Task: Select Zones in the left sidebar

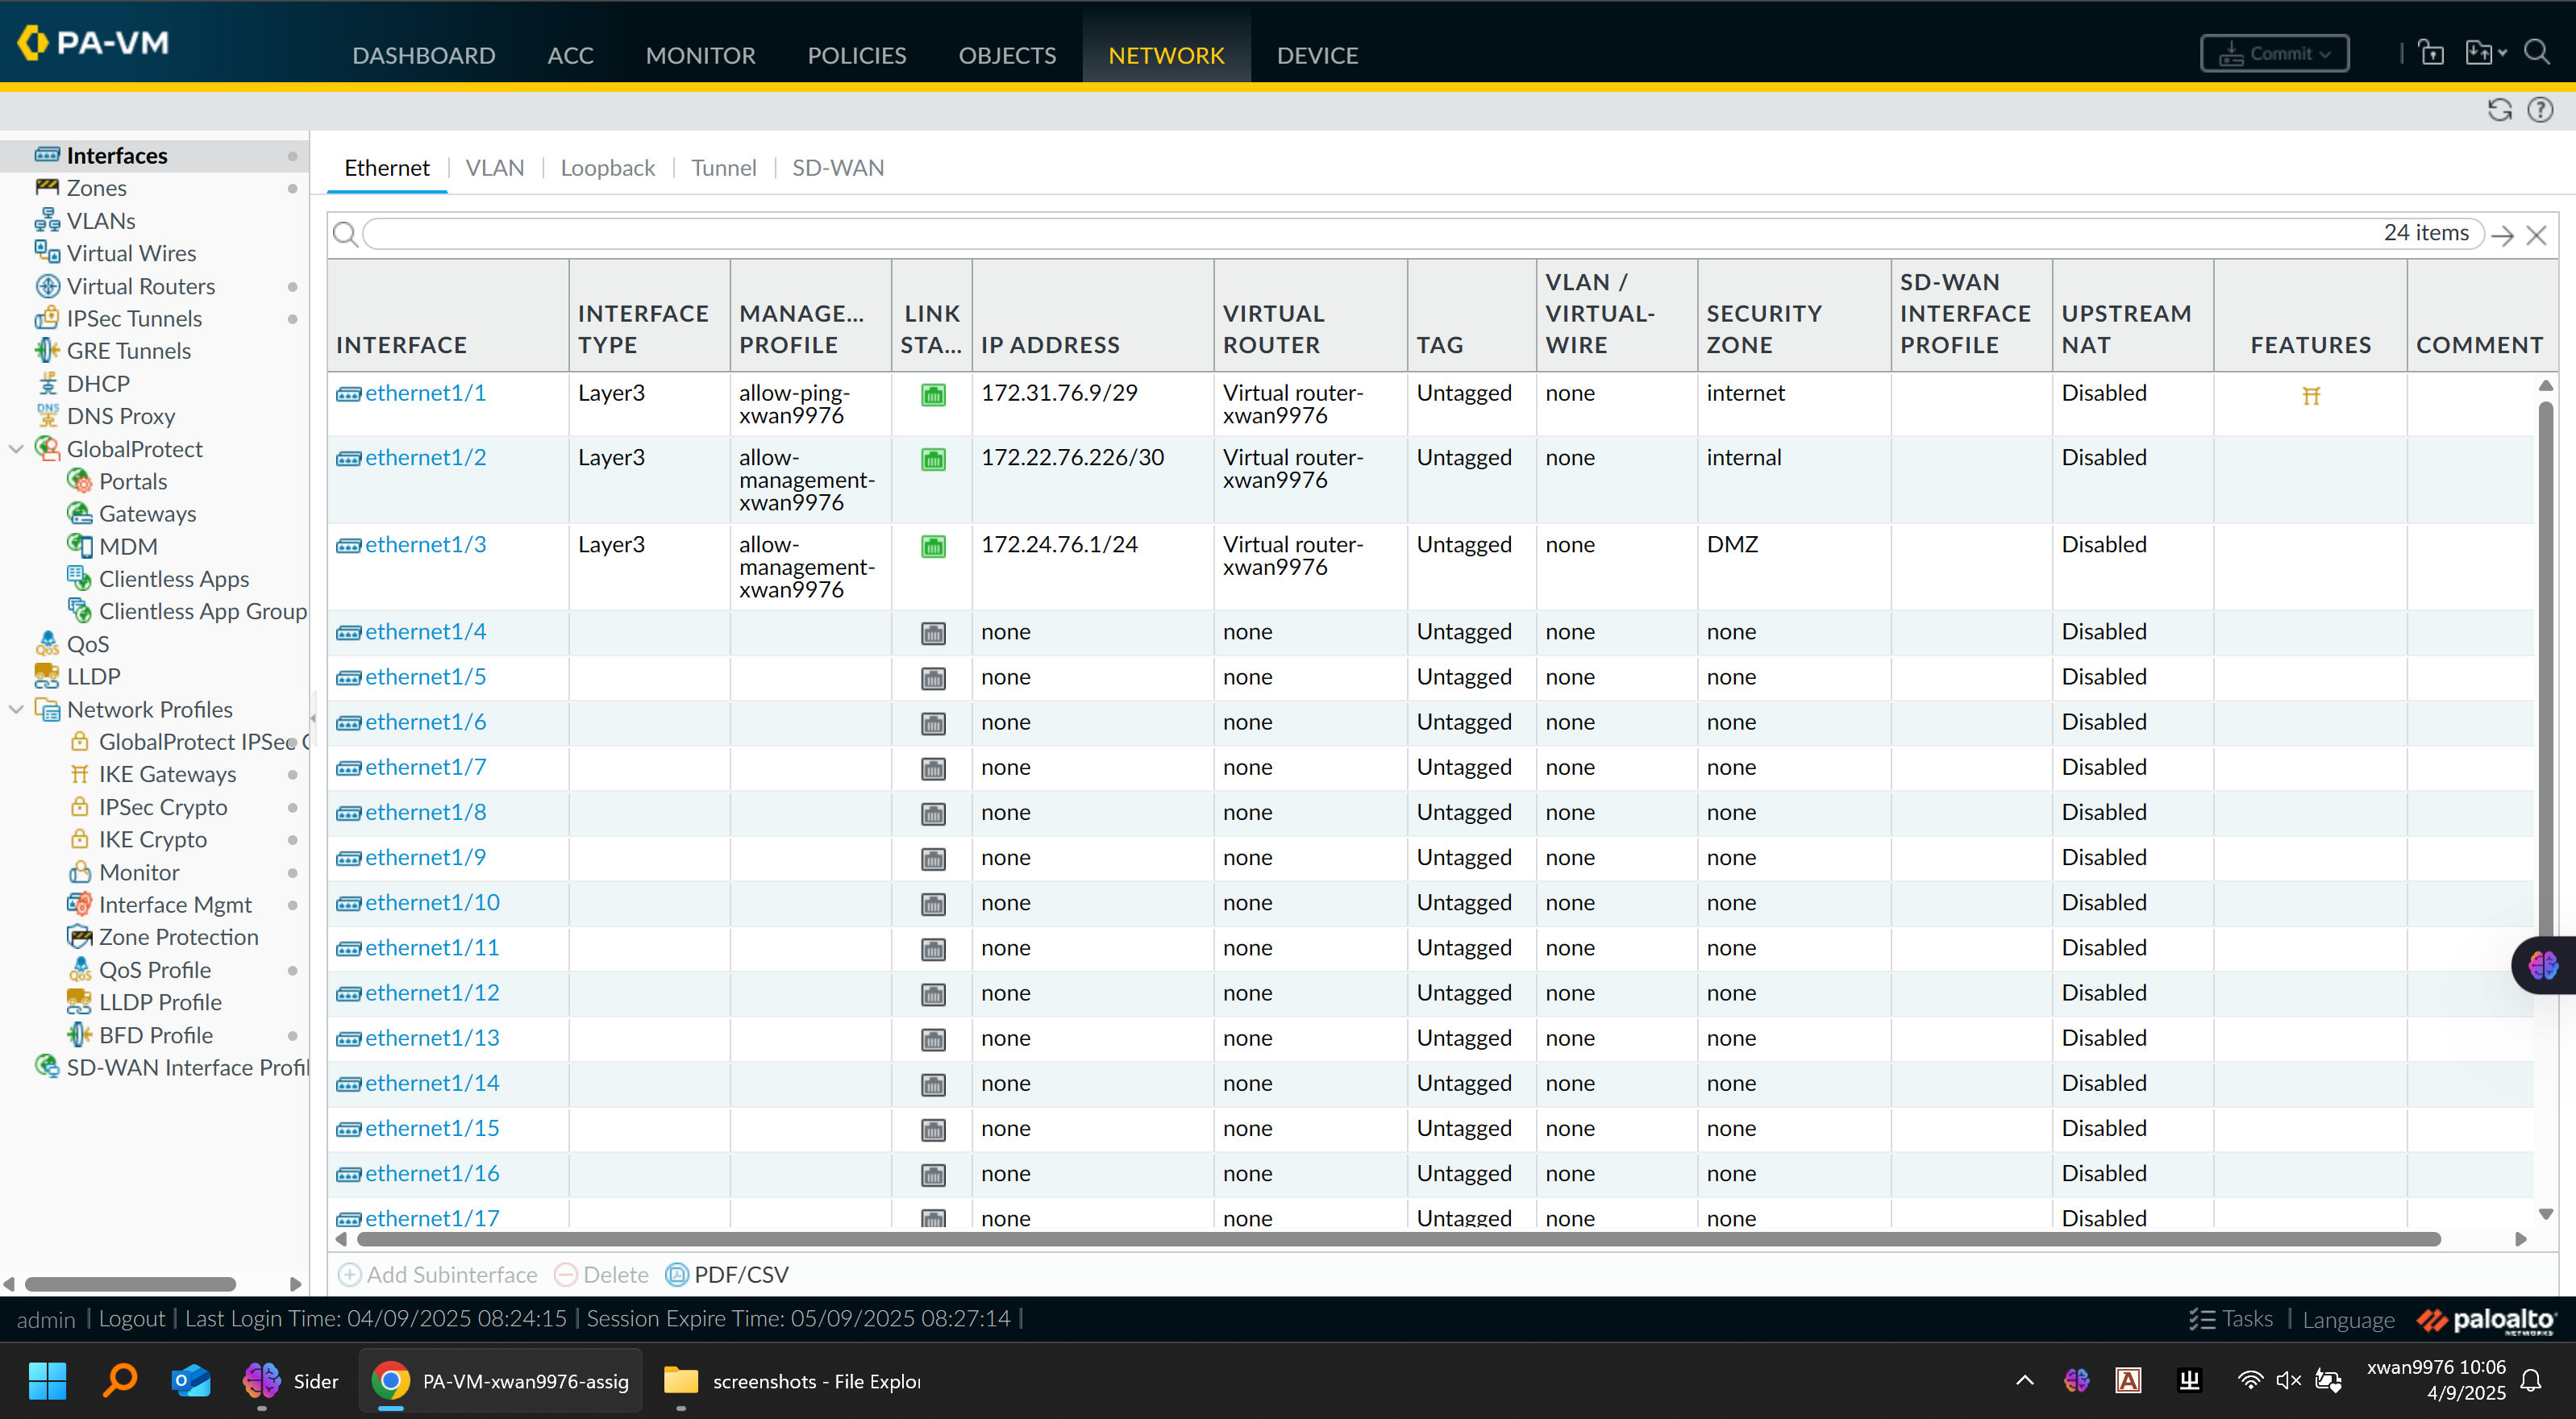Action: (96, 188)
